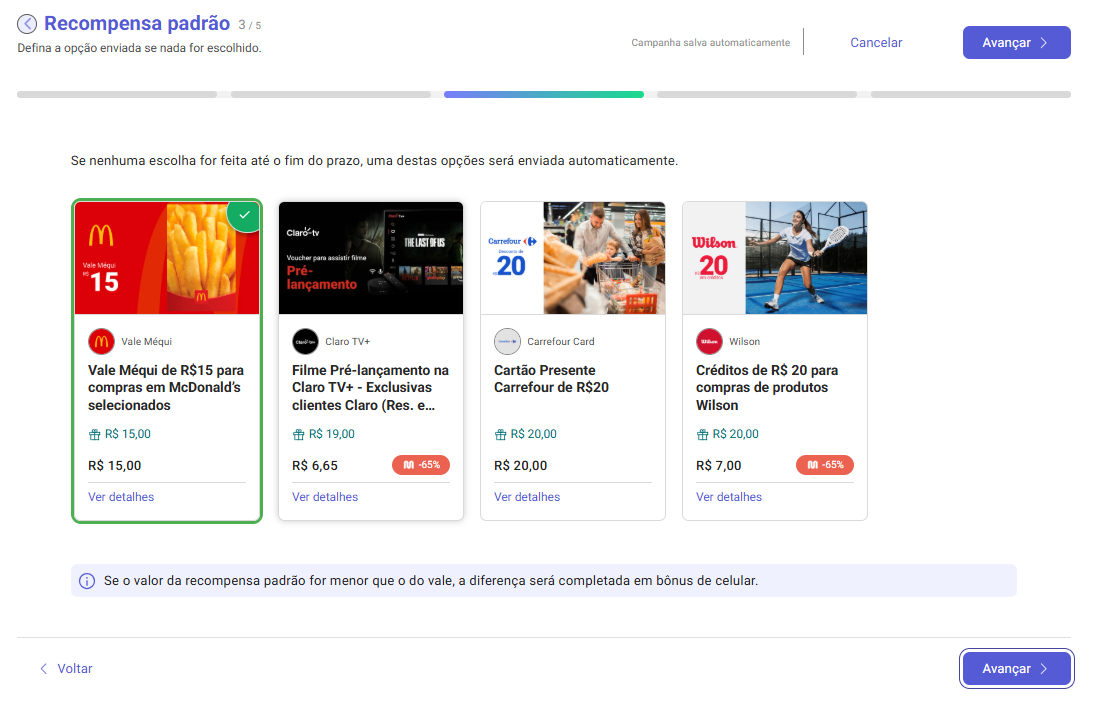Click the Cancelar link in the header
Viewport: 1118px width, 722px height.
(x=876, y=43)
